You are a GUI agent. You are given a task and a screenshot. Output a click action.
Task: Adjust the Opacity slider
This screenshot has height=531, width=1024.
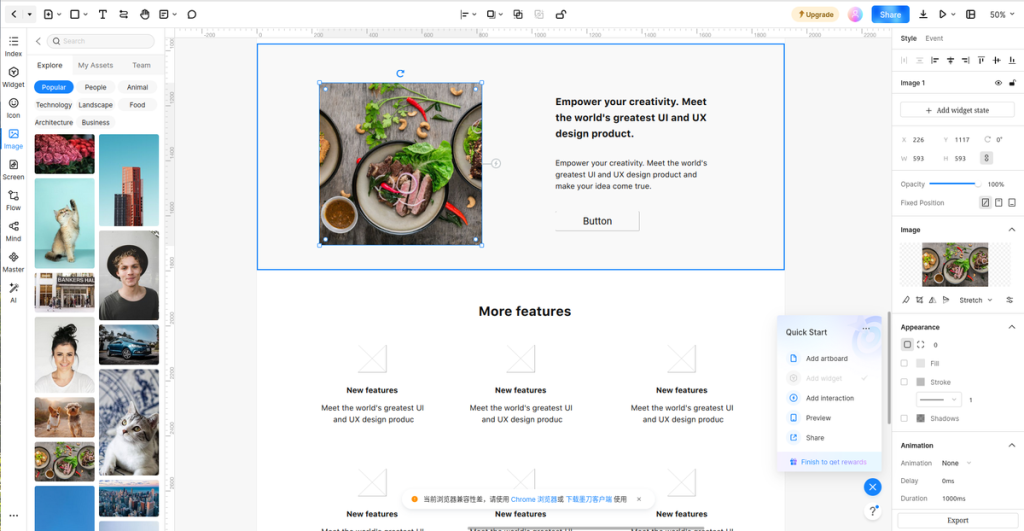point(954,184)
